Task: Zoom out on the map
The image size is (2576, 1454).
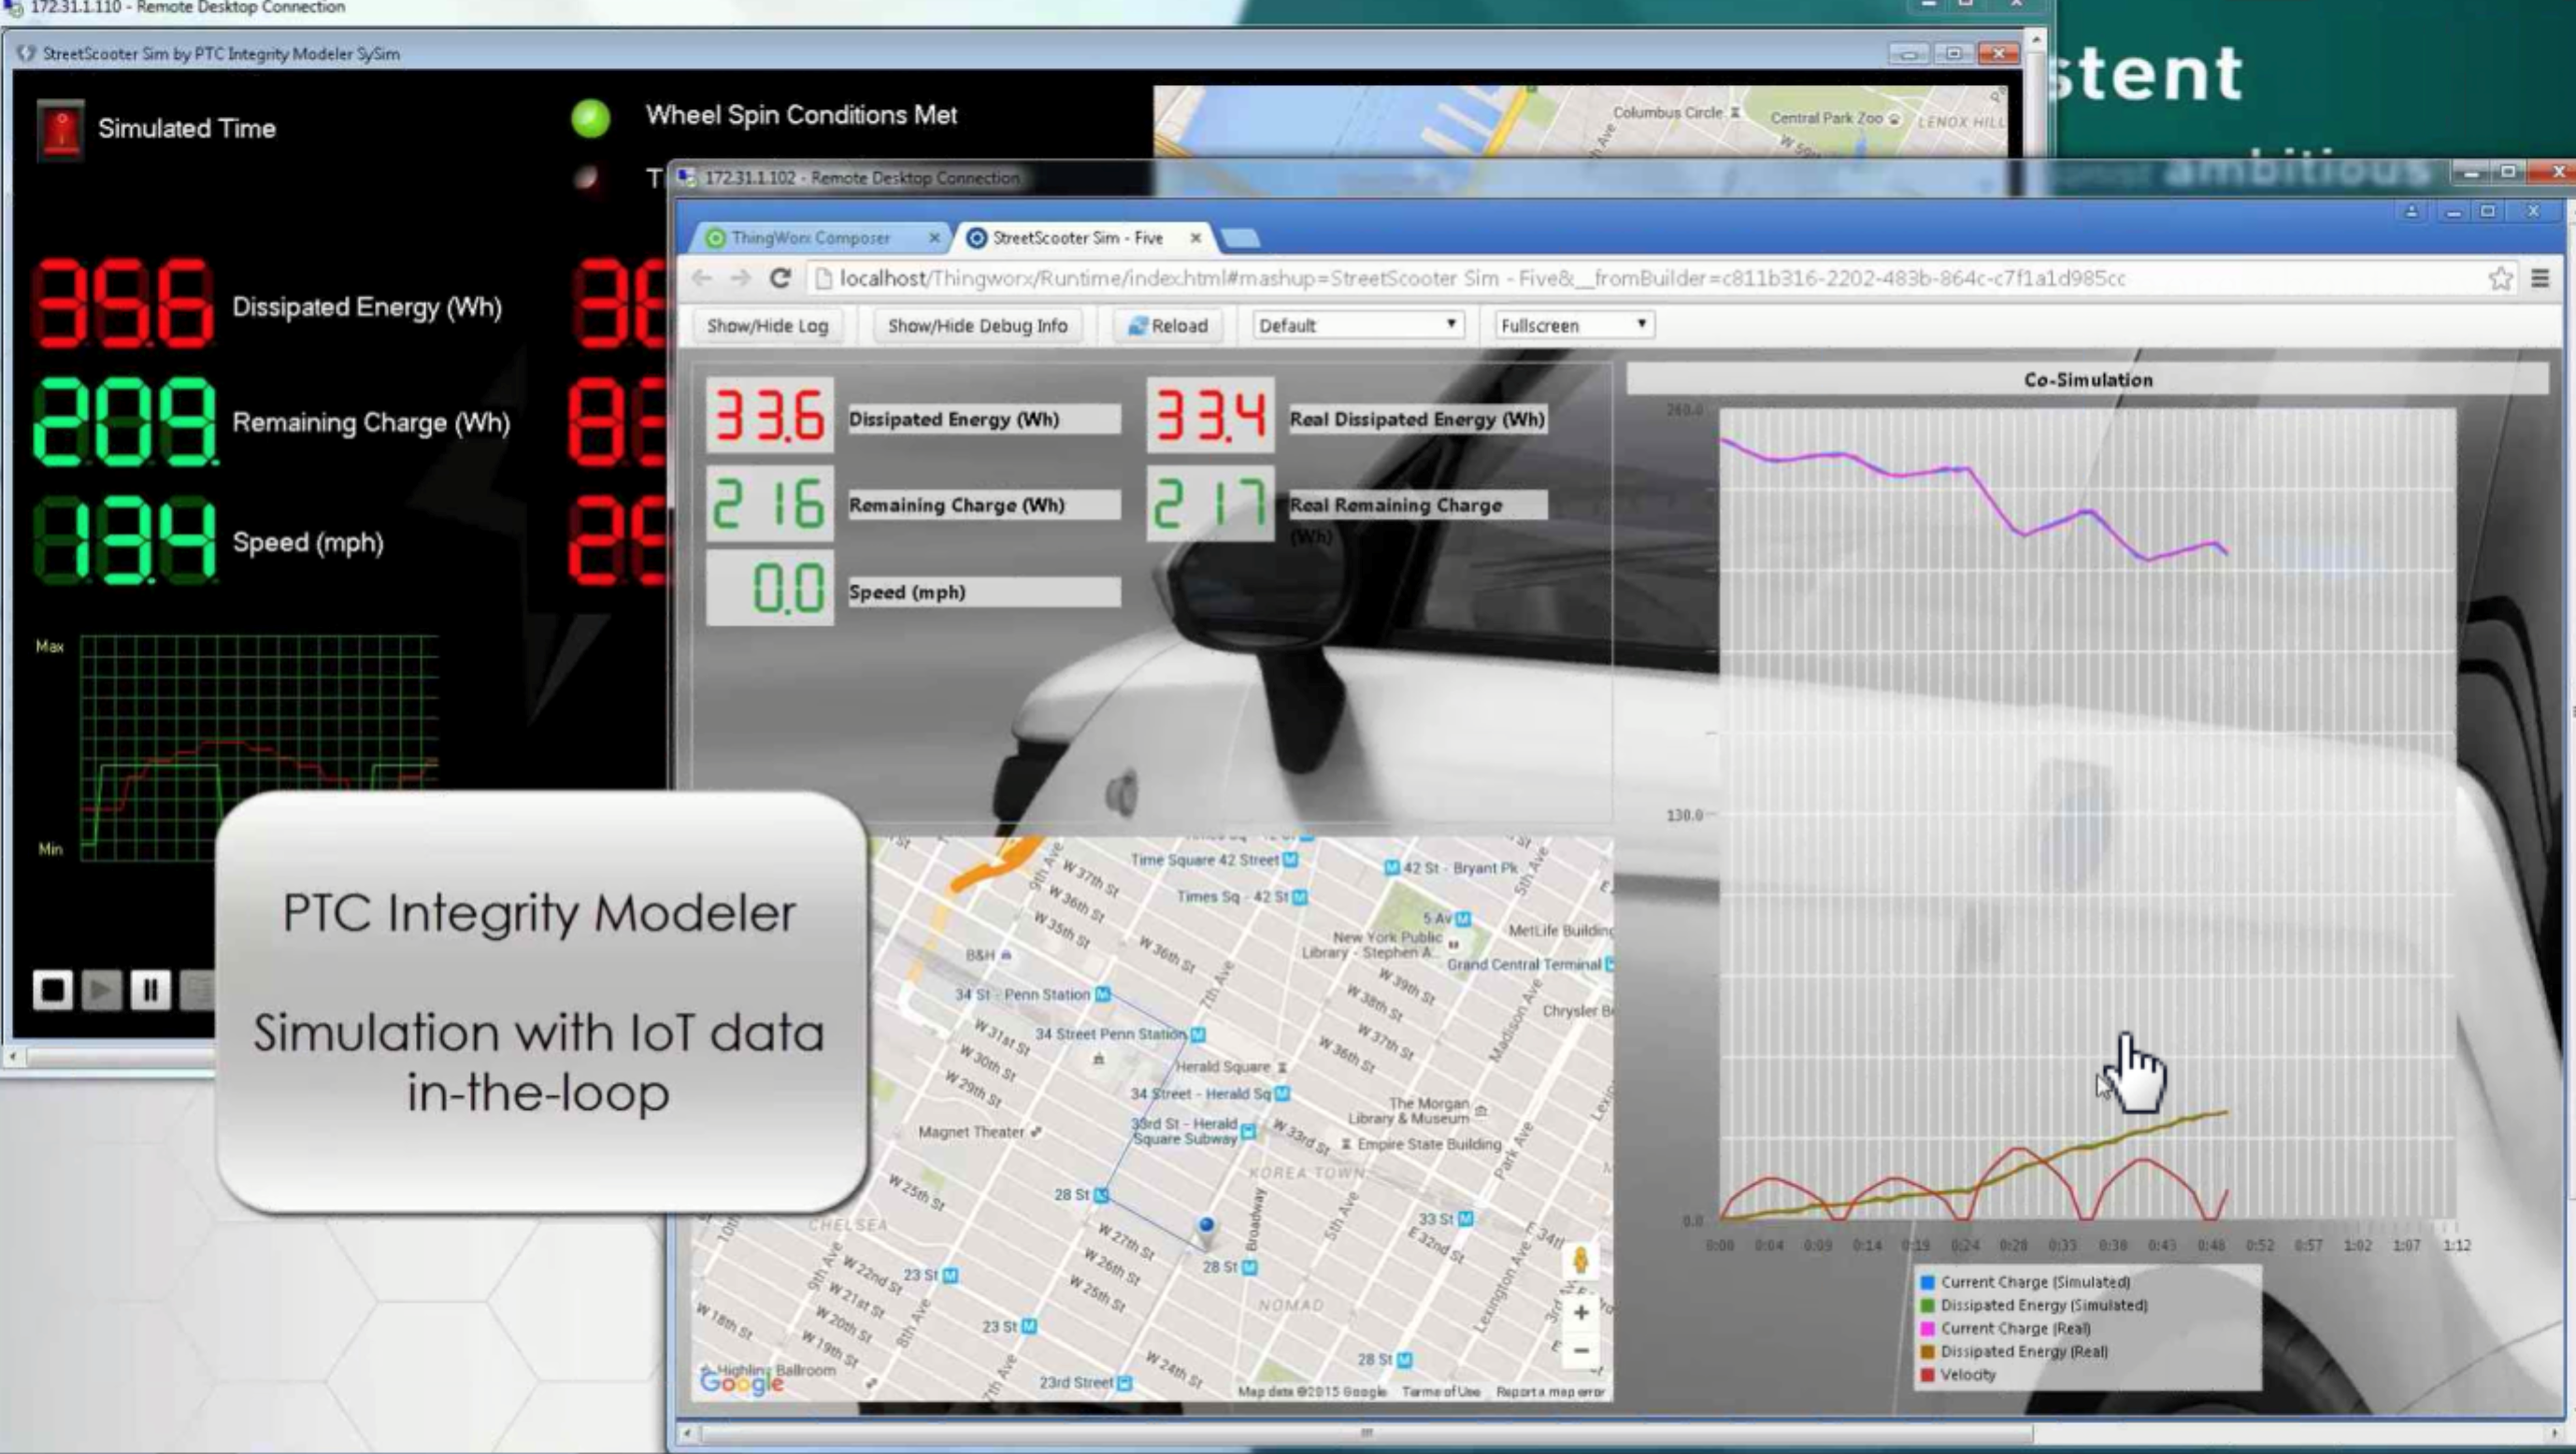Action: [1581, 1351]
